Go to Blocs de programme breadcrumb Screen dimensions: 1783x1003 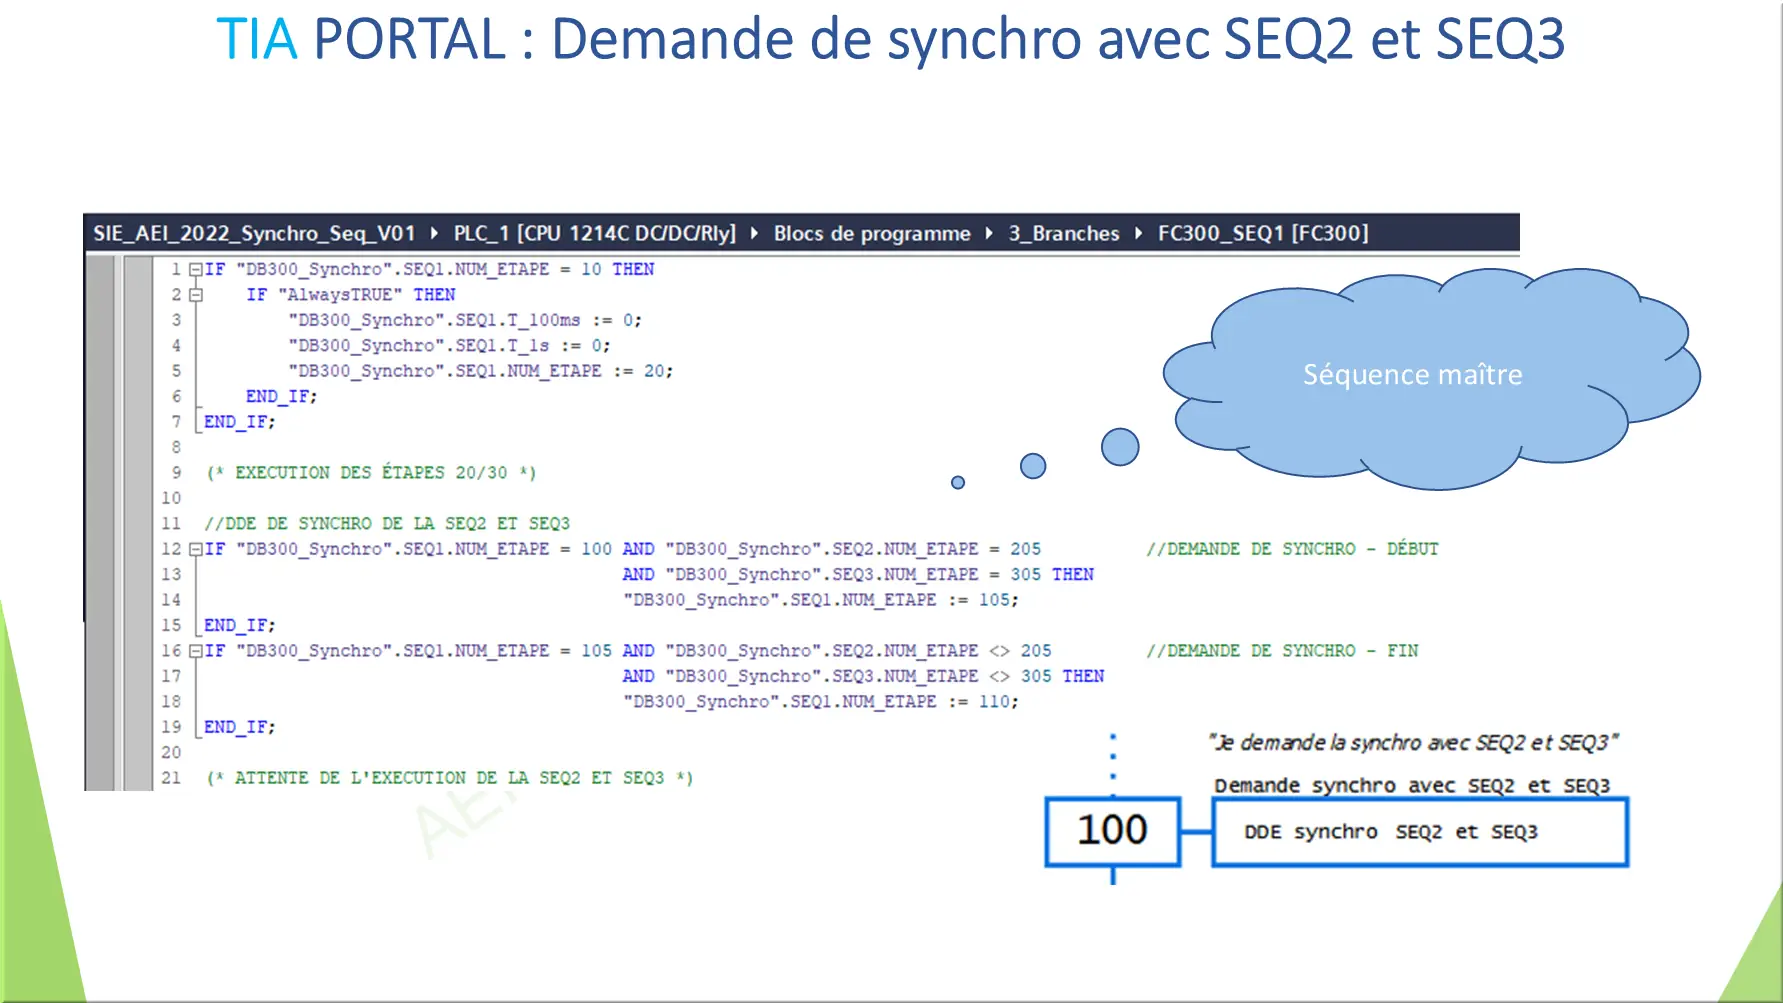click(x=871, y=233)
